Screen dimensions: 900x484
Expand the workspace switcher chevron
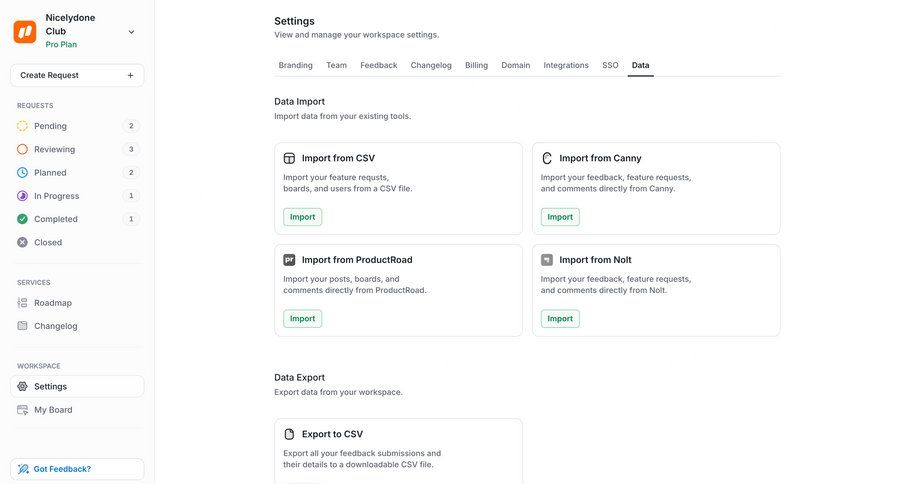coord(131,32)
